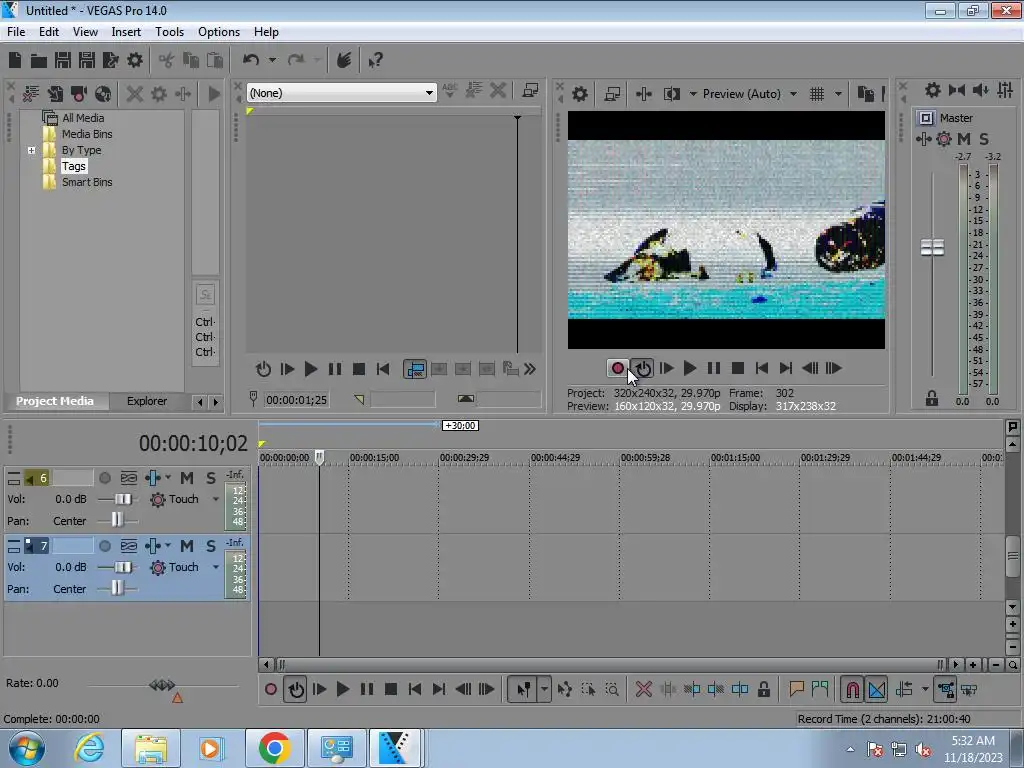Image resolution: width=1024 pixels, height=768 pixels.
Task: Click Play From Start in the timeline transport
Action: [319, 690]
